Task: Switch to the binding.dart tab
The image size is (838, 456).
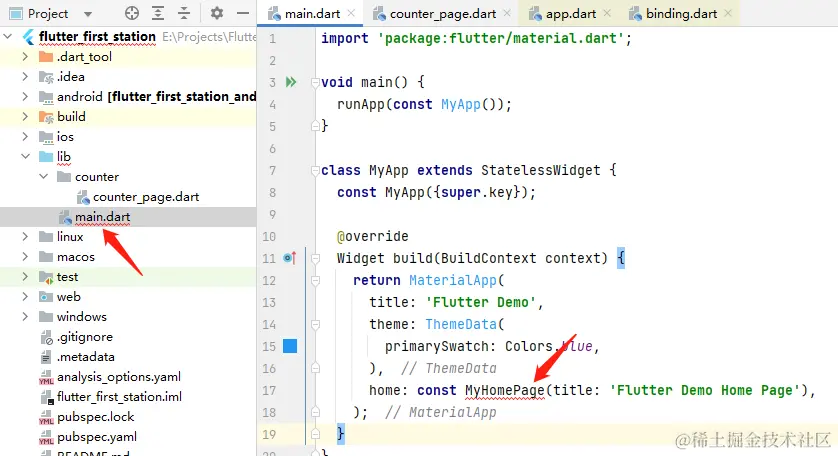Action: pyautogui.click(x=682, y=14)
